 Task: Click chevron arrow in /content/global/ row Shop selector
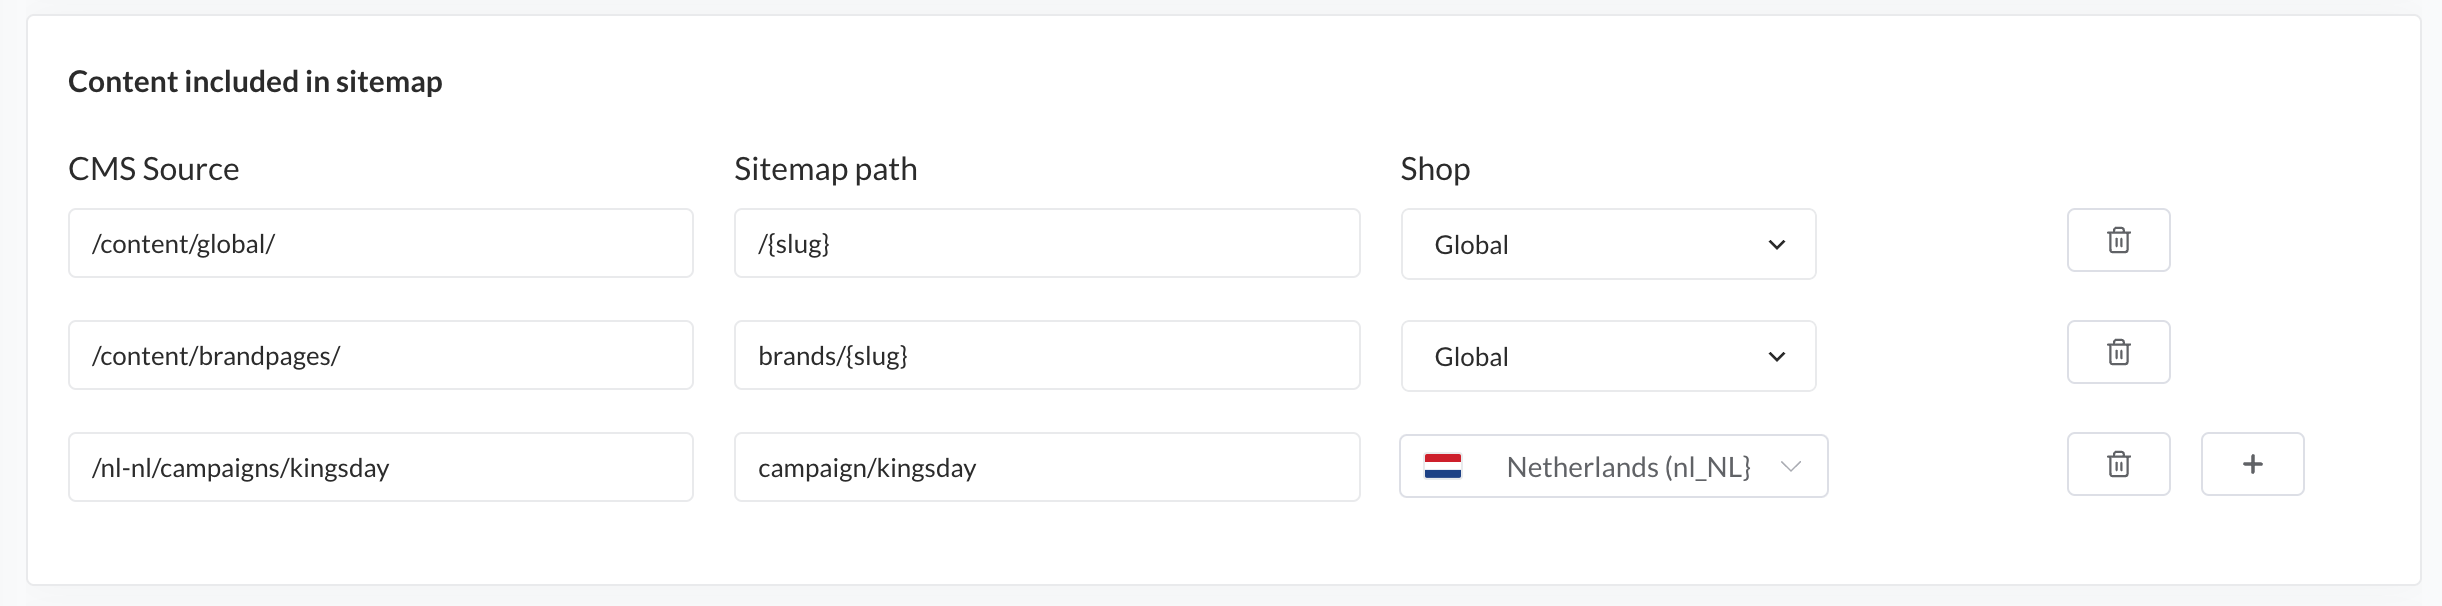pyautogui.click(x=1777, y=245)
